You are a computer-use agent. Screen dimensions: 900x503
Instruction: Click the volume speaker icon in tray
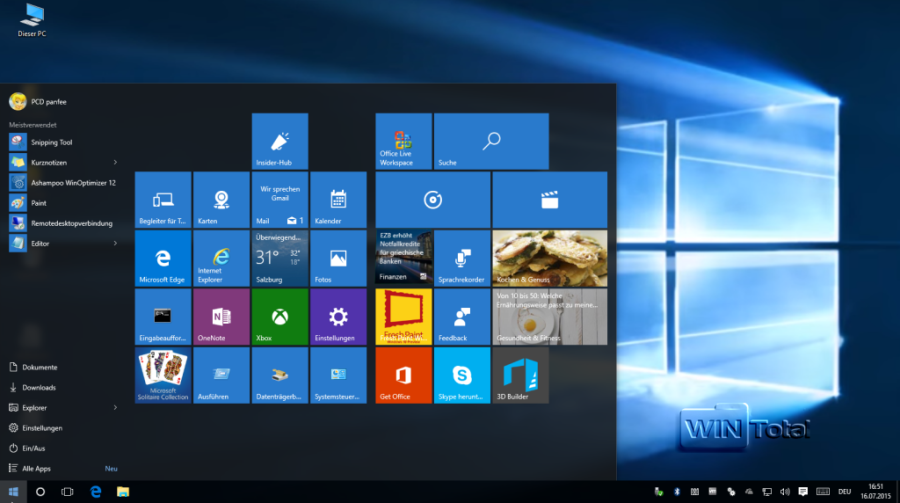pos(785,492)
